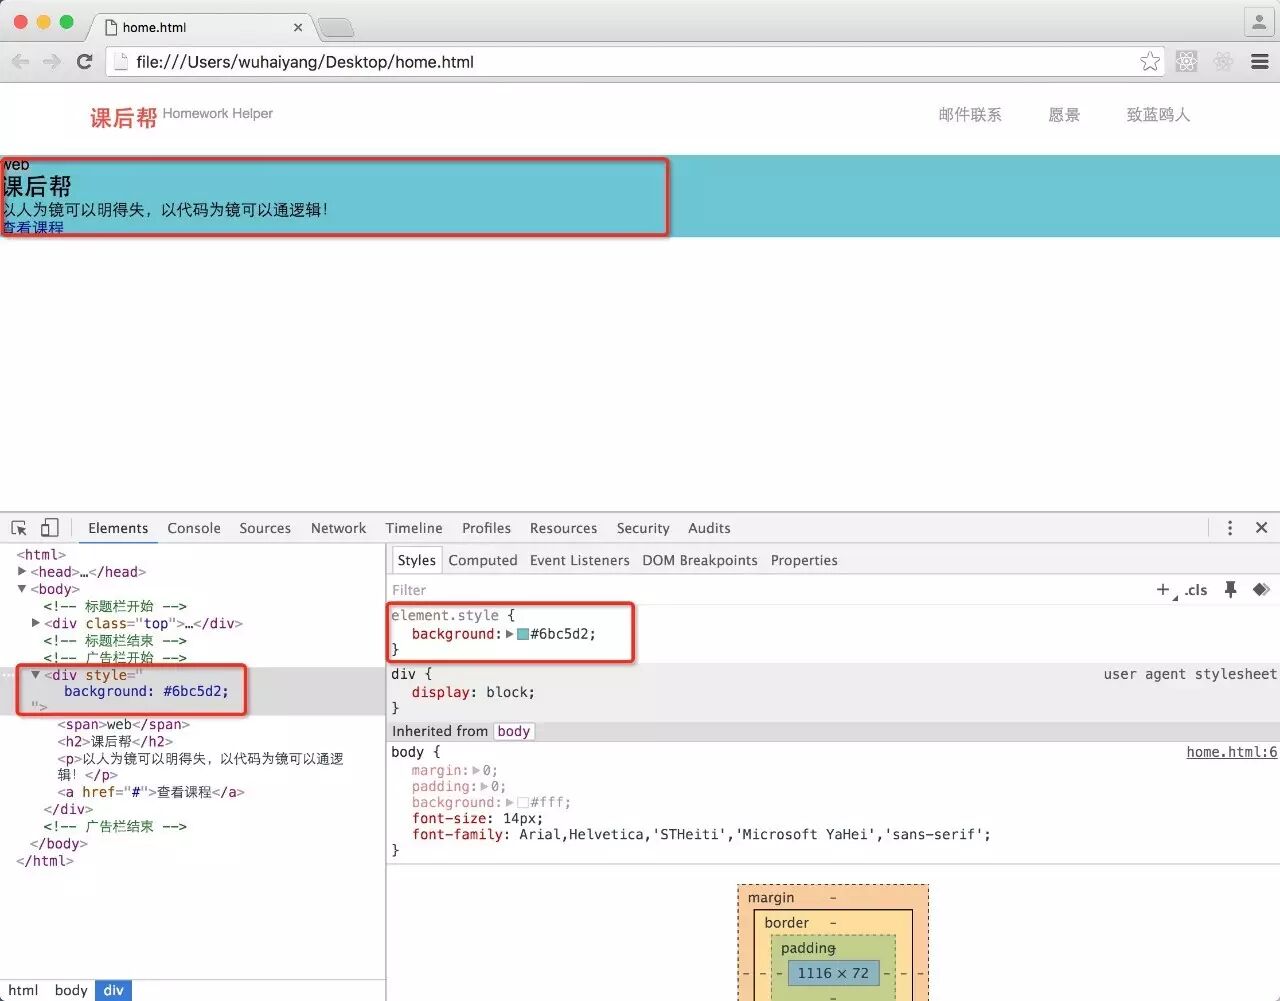
Task: Open color picker for #fff swatch
Action: tap(523, 802)
